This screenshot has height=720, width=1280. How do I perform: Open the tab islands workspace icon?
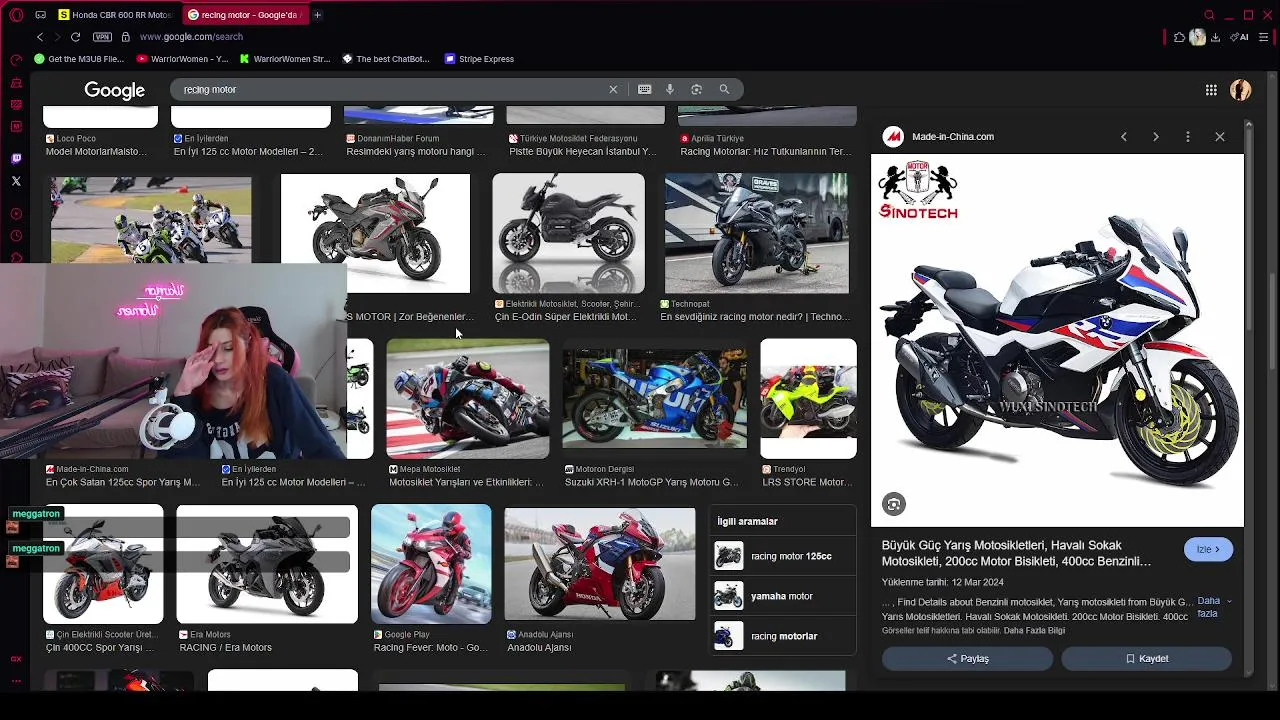(40, 15)
